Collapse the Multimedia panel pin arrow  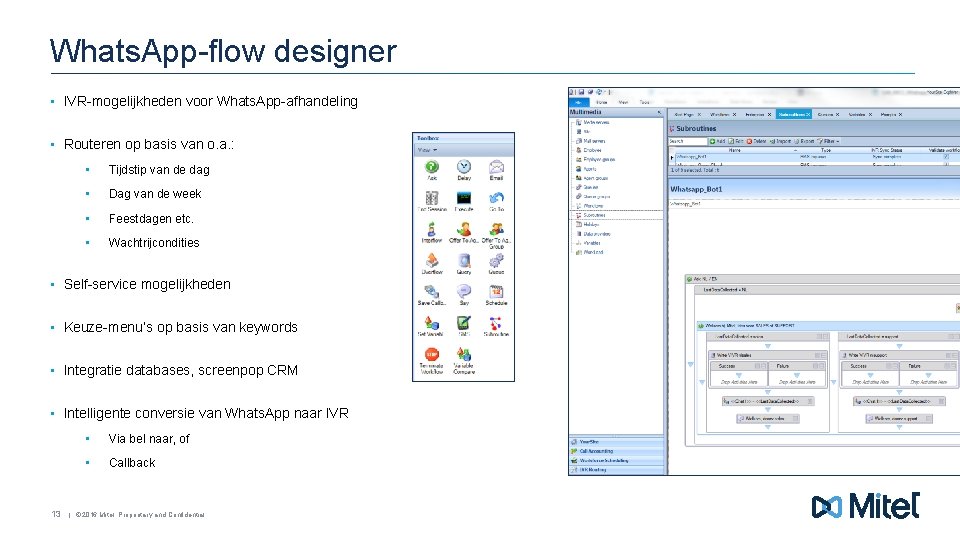pyautogui.click(x=659, y=113)
